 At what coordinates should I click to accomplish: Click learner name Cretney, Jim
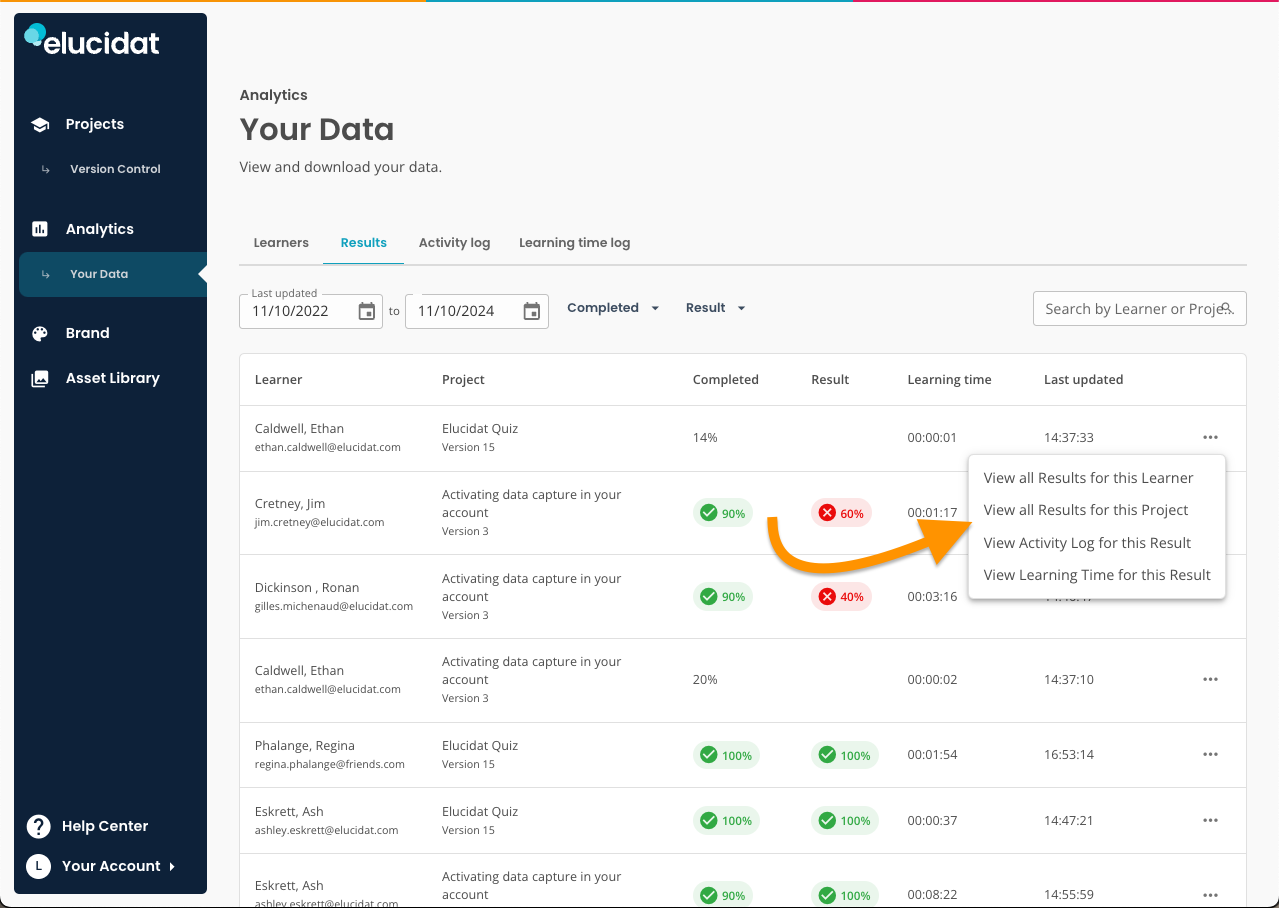coord(290,504)
